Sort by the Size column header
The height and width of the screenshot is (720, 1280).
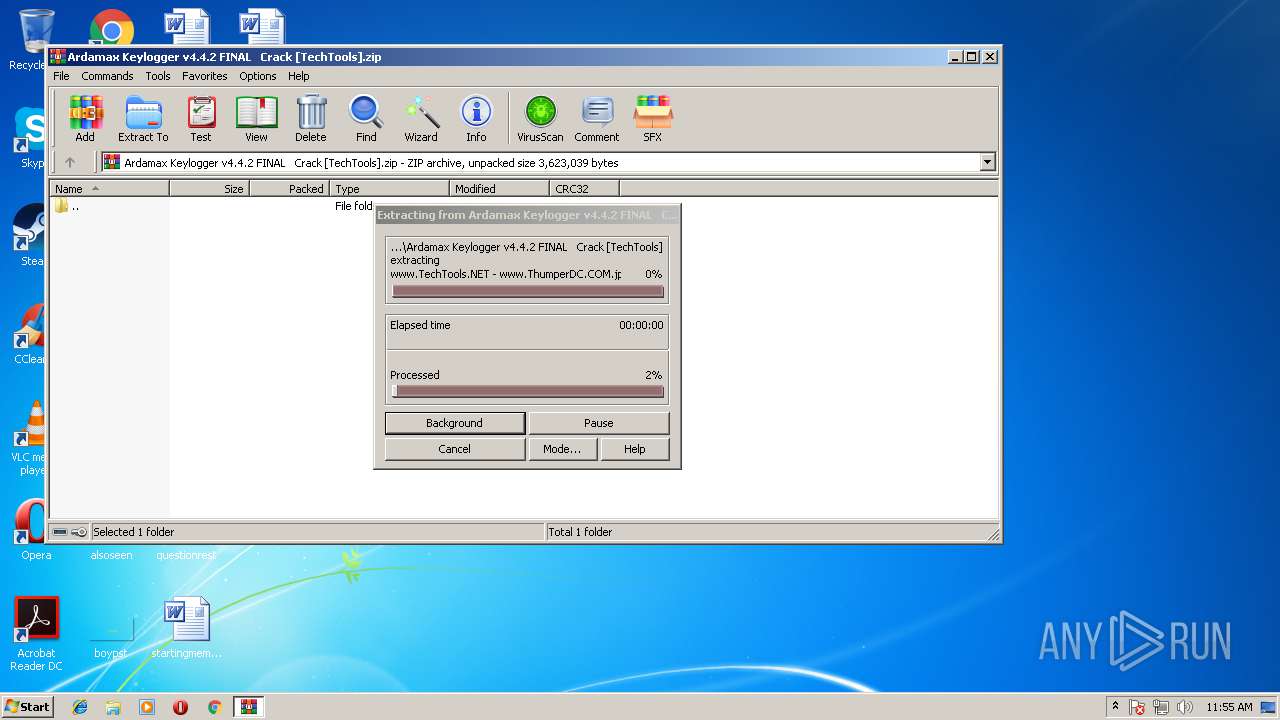209,188
